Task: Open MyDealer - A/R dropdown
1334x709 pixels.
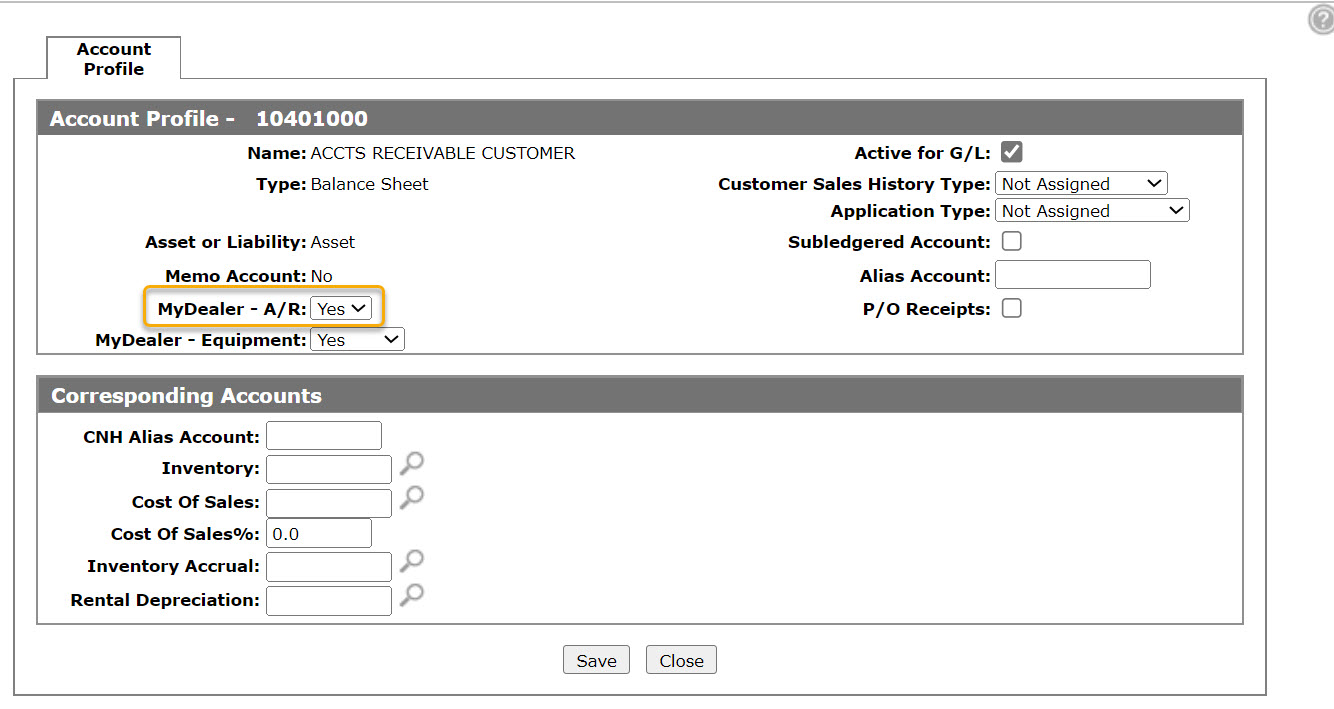Action: click(x=341, y=309)
